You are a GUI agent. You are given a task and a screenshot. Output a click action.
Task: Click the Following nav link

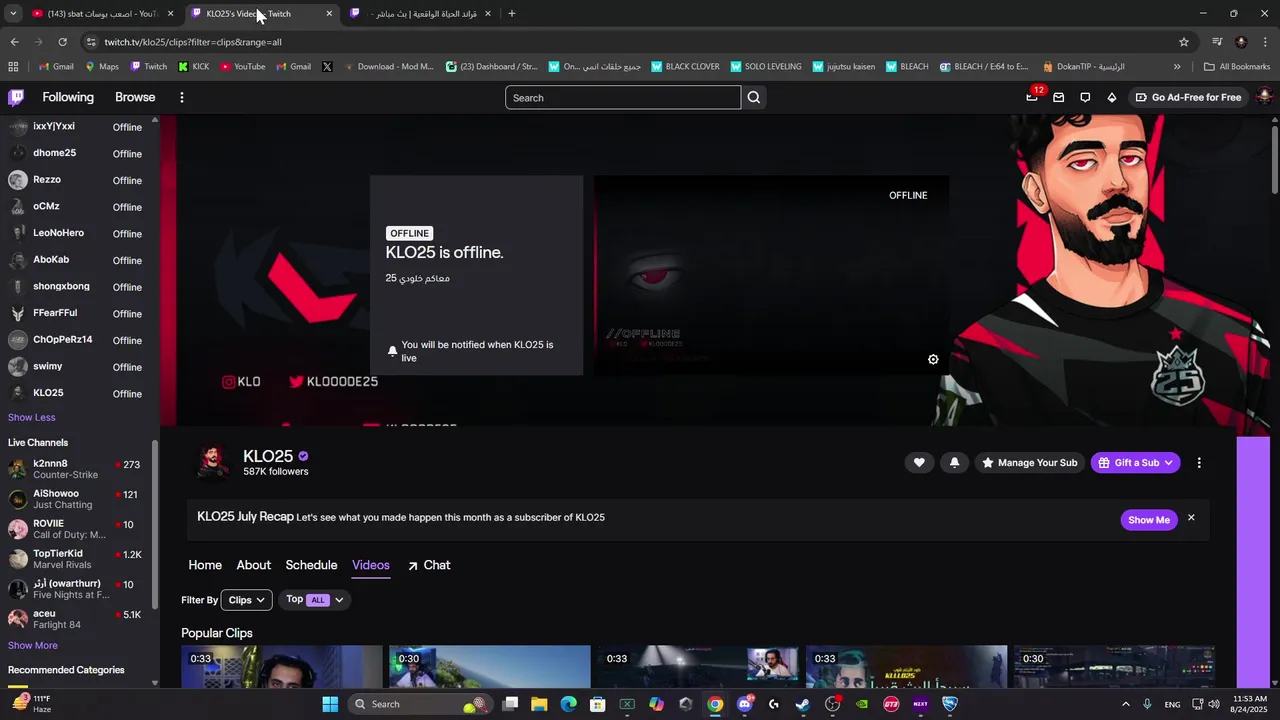68,97
